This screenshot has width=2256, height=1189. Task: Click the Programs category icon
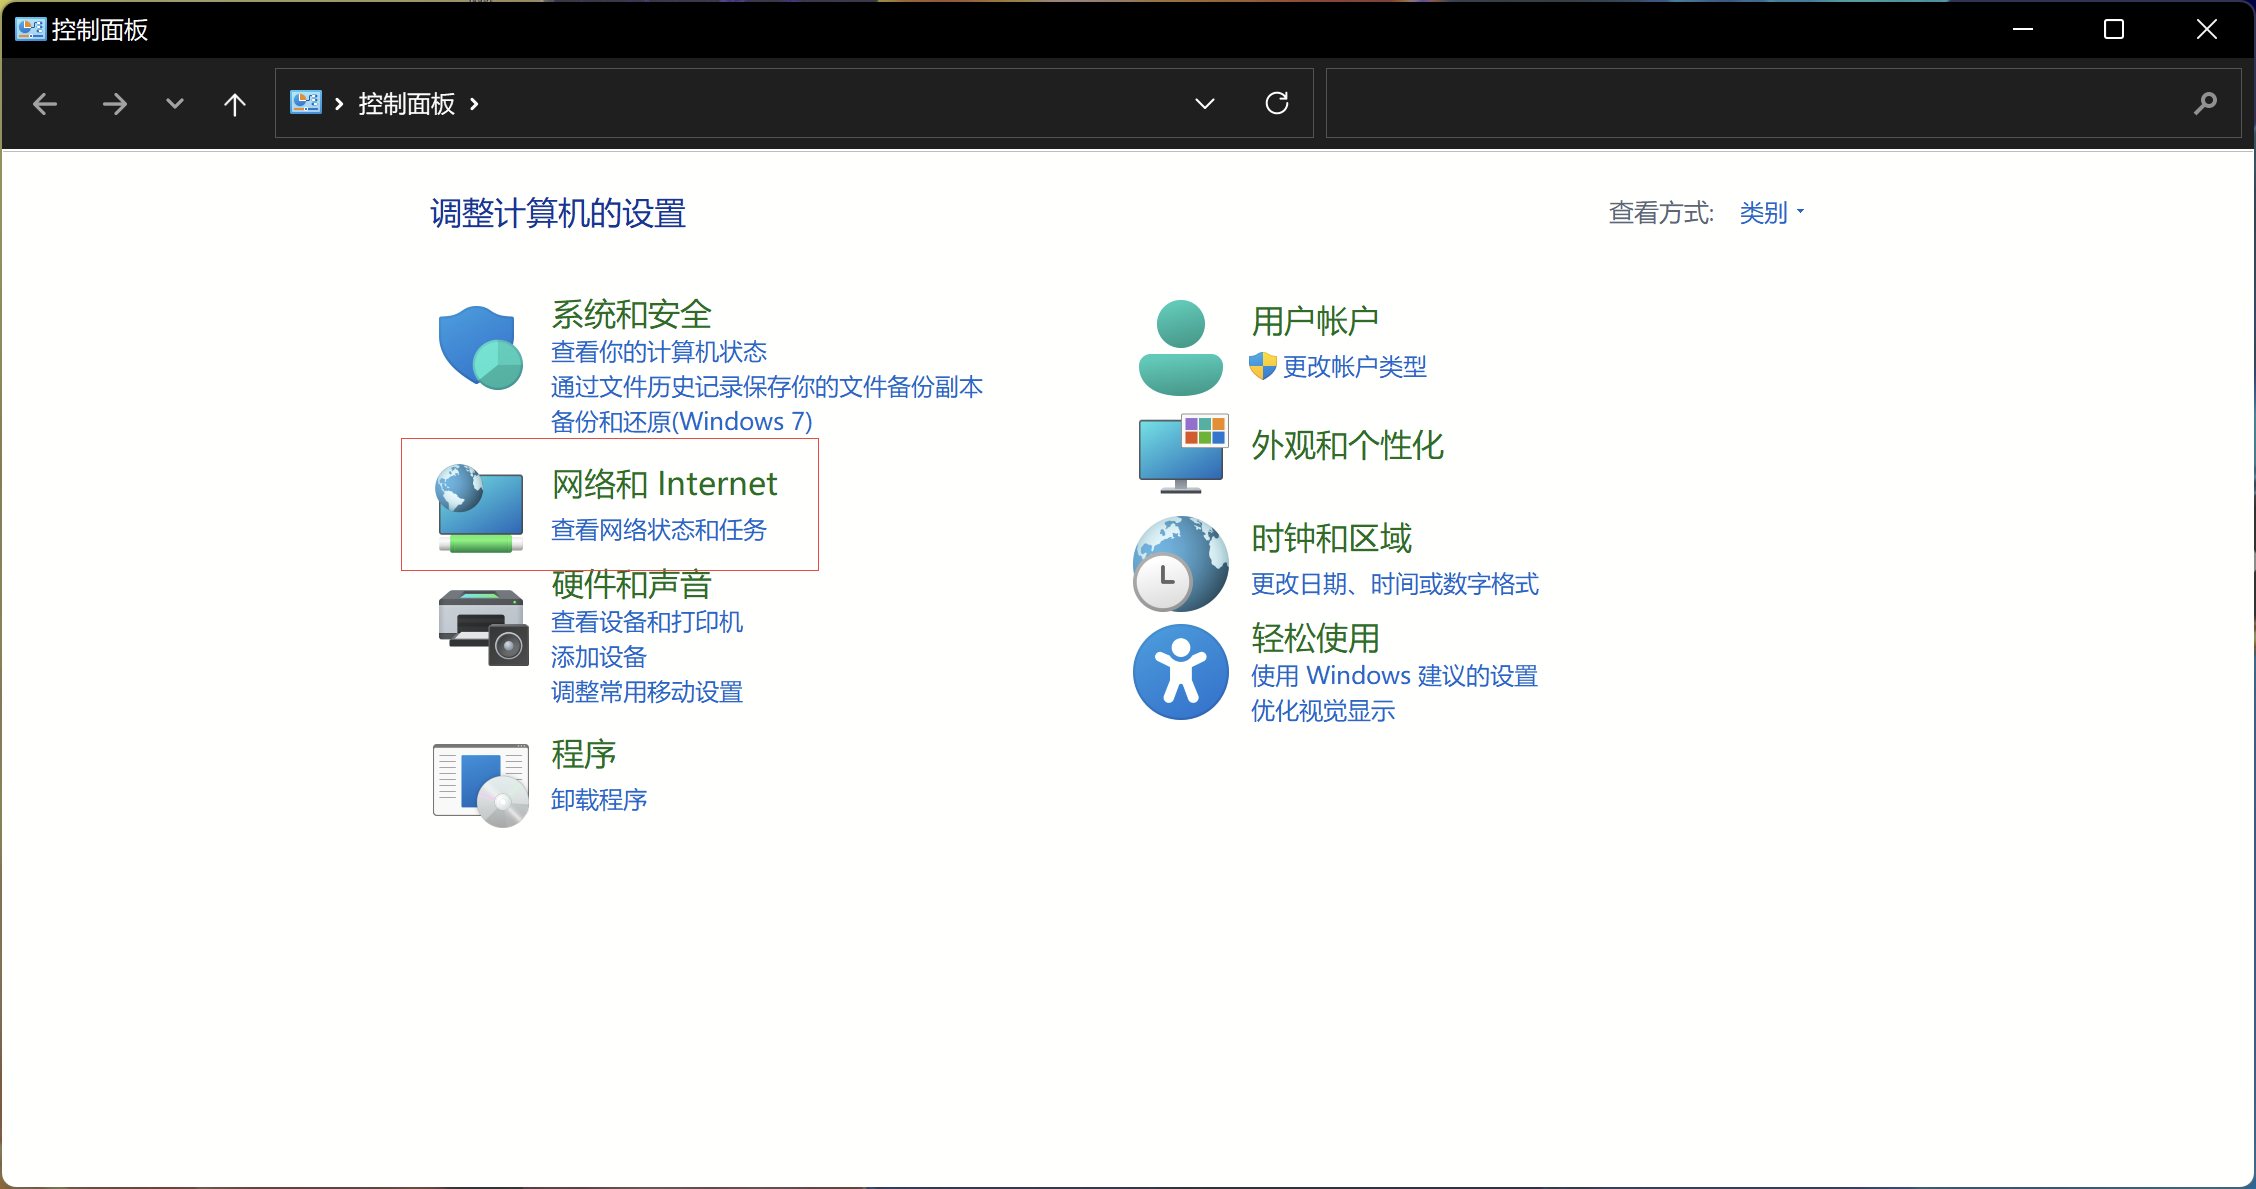481,785
